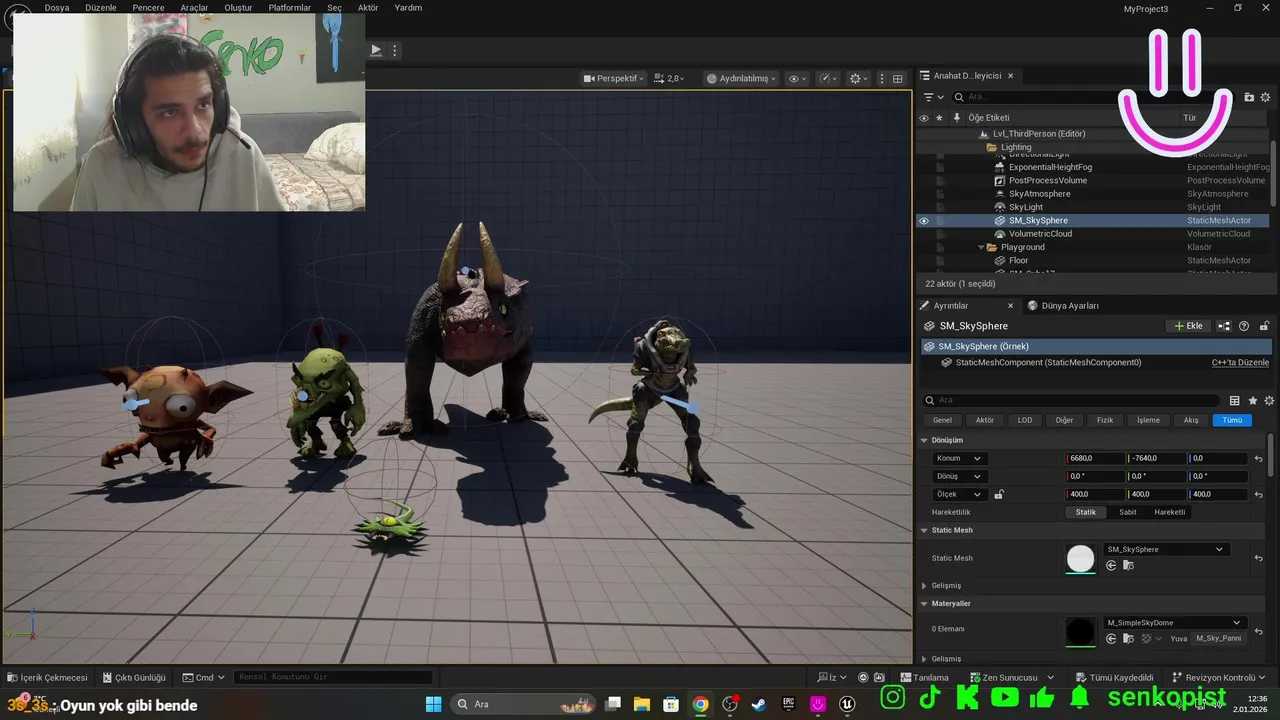Open the Düzenle menu

point(100,7)
